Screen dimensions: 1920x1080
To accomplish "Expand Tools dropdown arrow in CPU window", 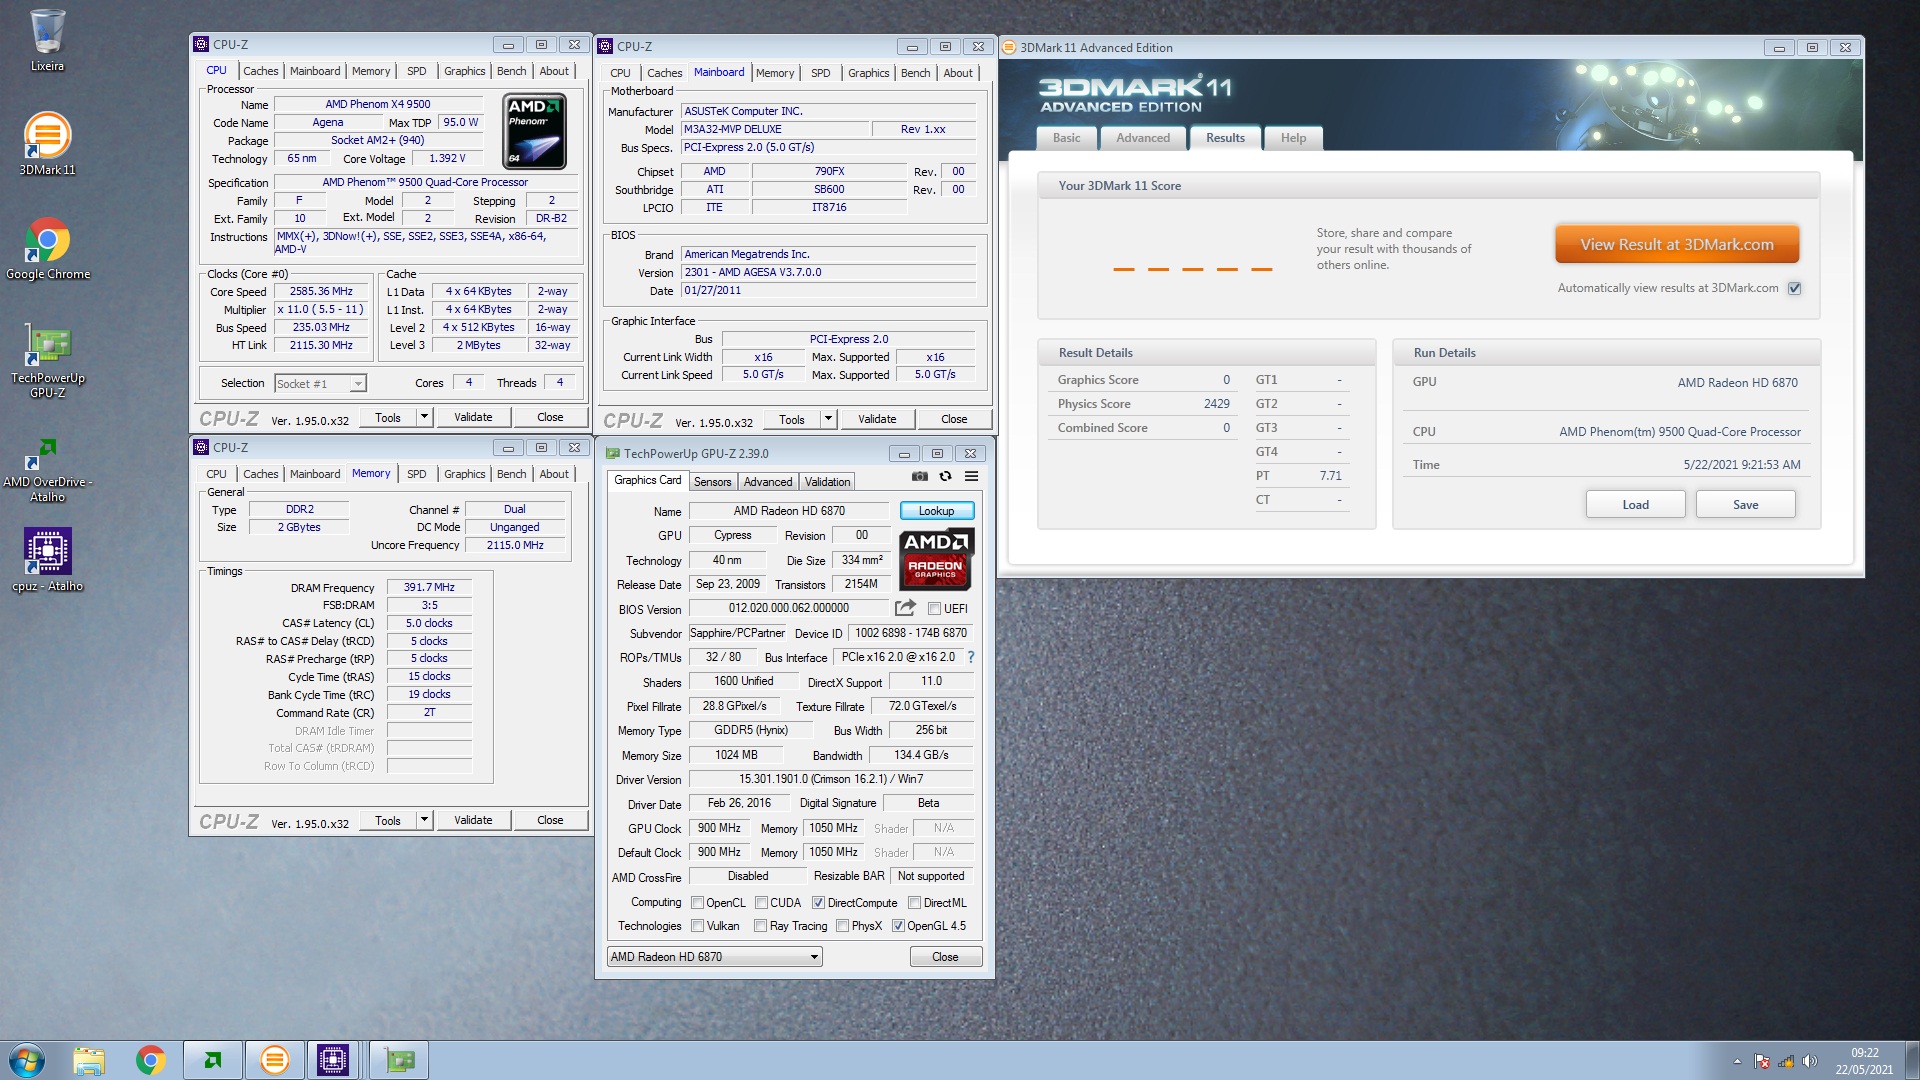I will (x=424, y=417).
